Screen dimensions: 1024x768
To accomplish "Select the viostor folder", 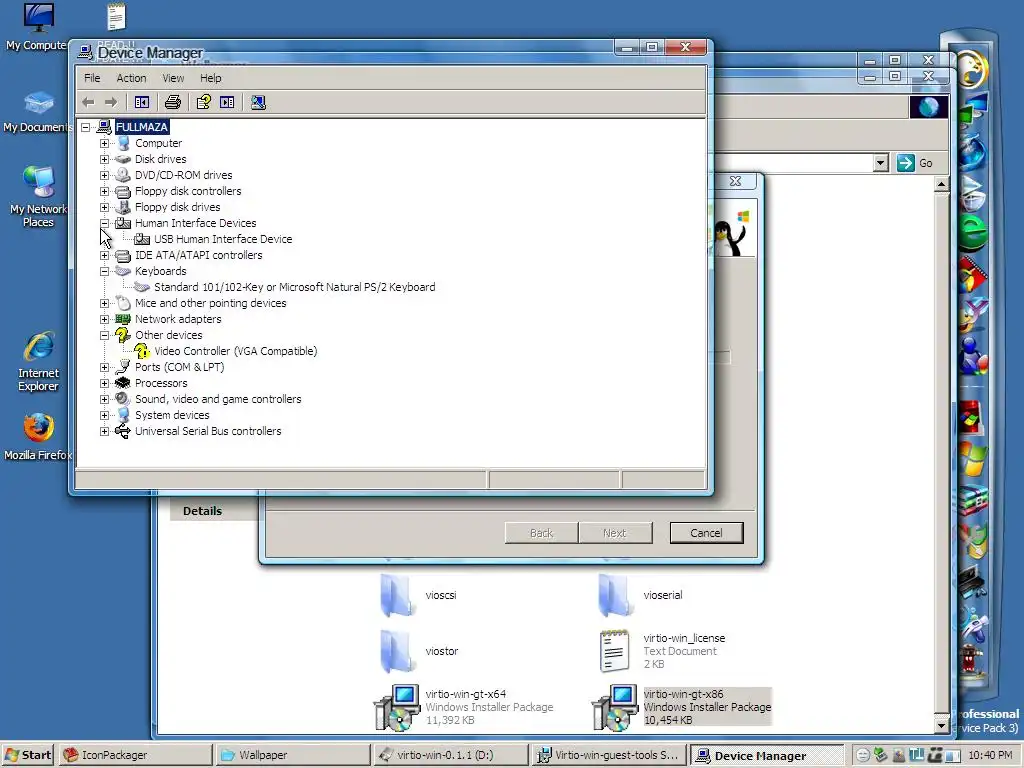I will [419, 651].
